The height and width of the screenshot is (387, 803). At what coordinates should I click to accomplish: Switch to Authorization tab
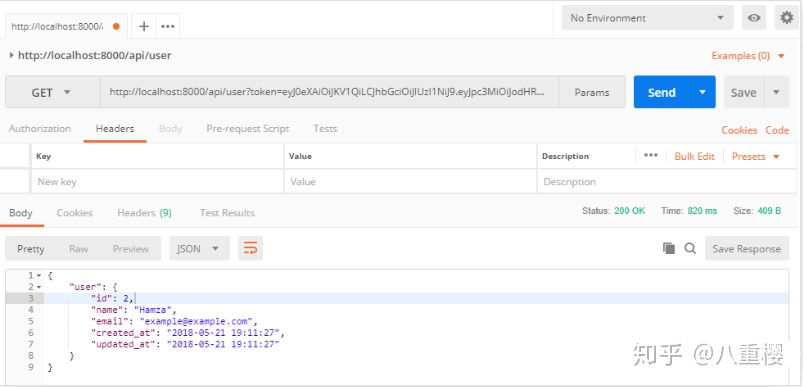40,128
